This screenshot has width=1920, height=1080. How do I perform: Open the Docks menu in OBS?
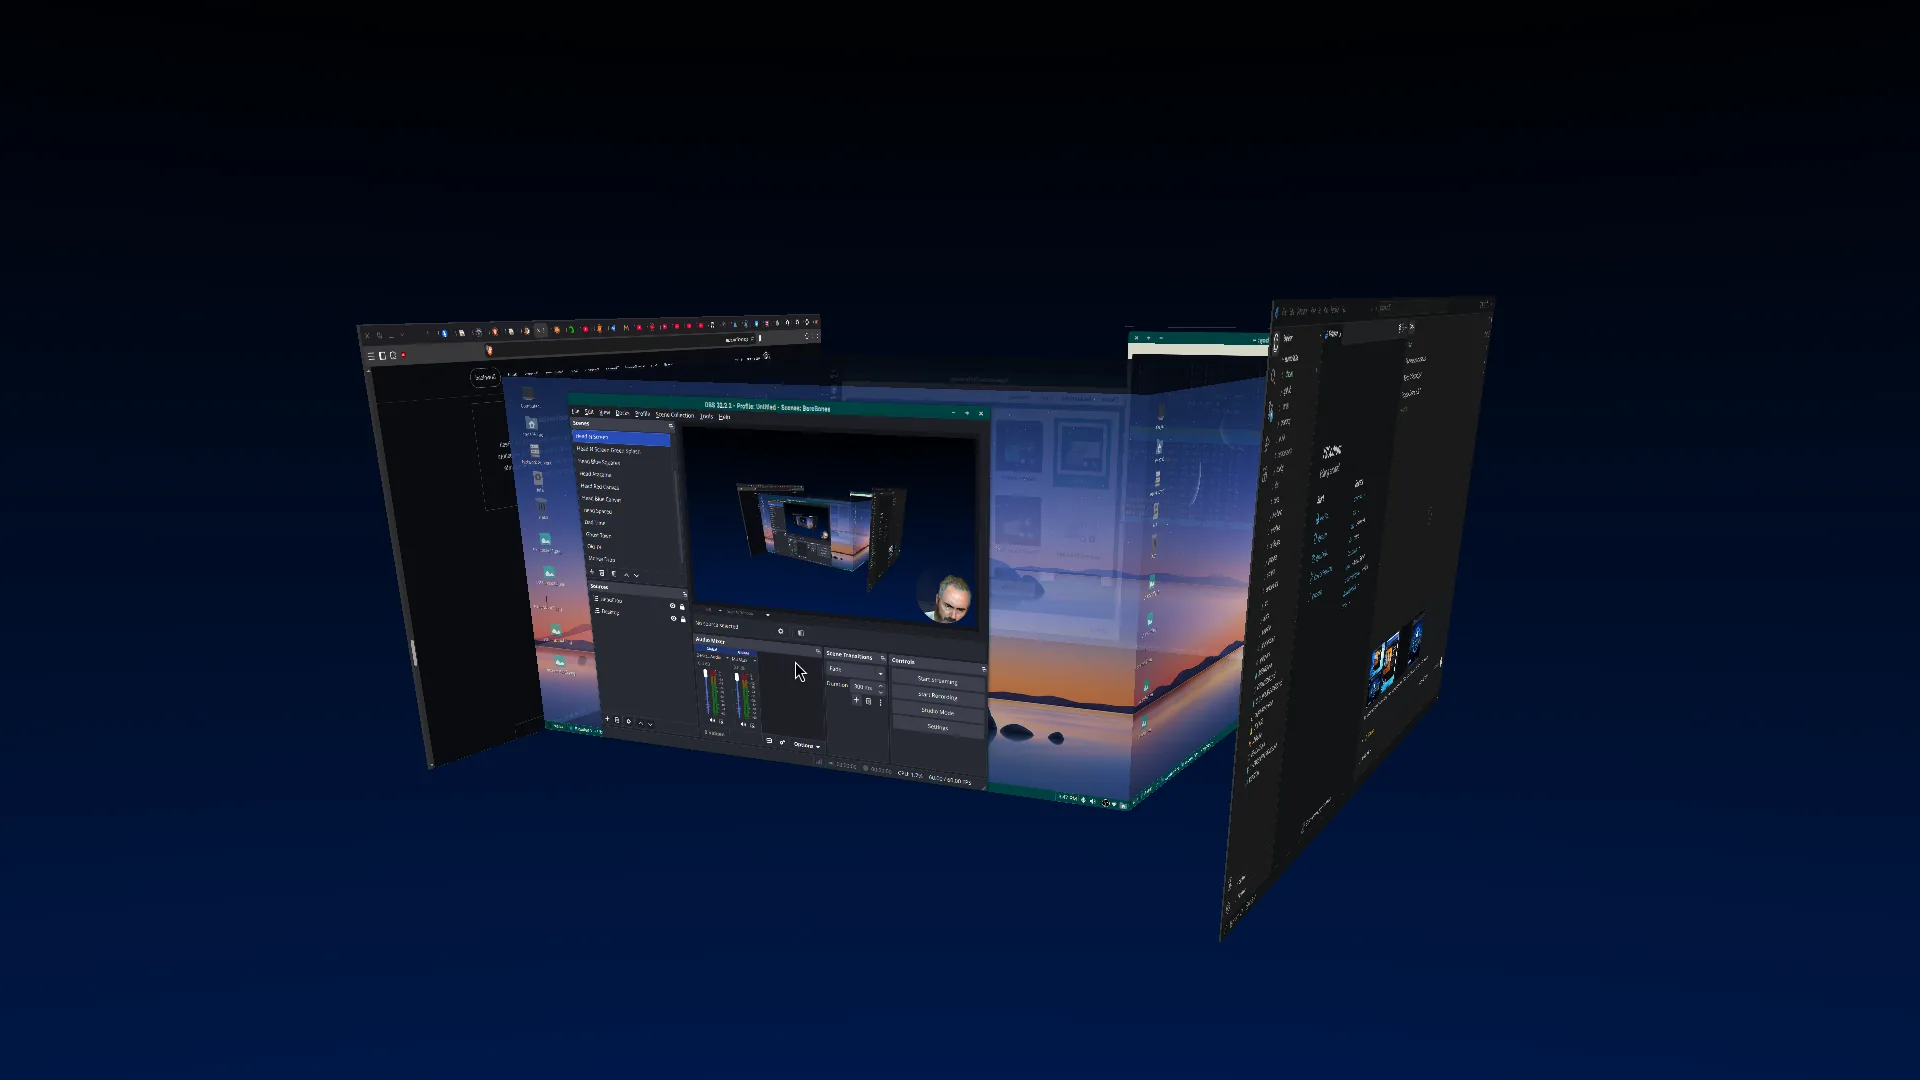[x=622, y=413]
